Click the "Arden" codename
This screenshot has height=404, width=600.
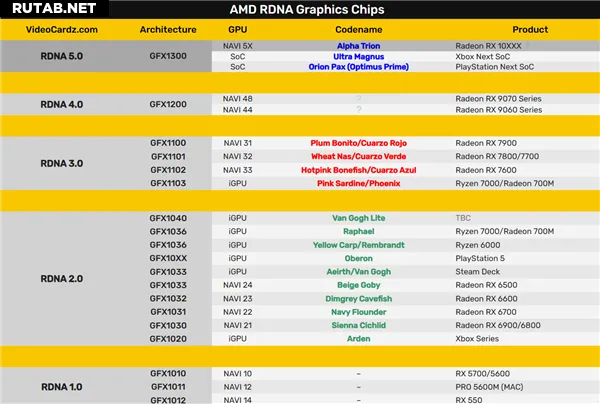click(x=359, y=339)
